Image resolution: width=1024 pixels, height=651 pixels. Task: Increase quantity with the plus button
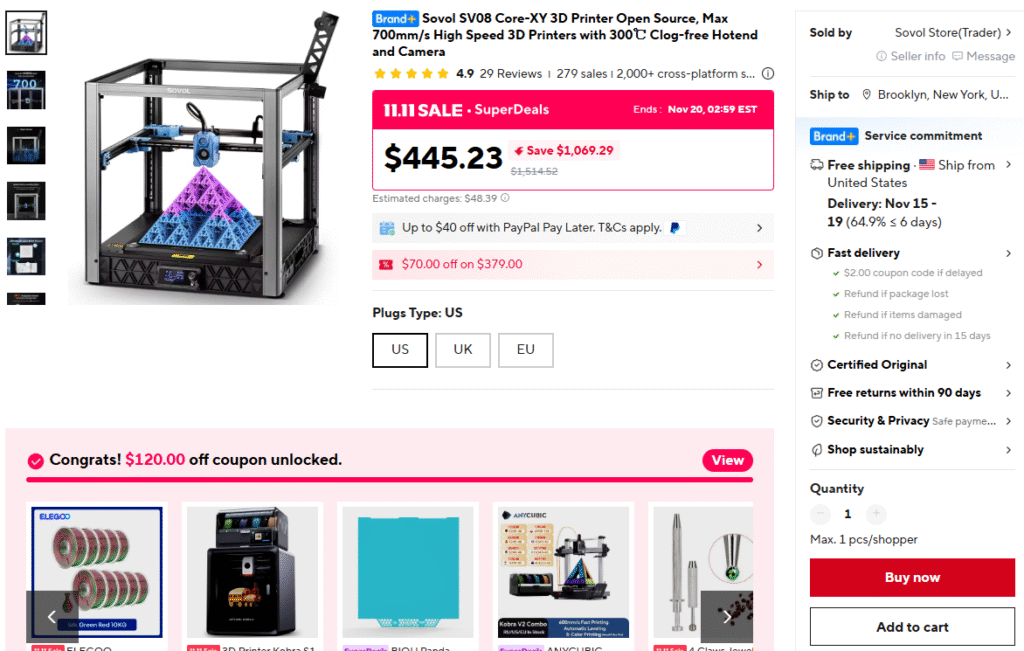[x=876, y=514]
